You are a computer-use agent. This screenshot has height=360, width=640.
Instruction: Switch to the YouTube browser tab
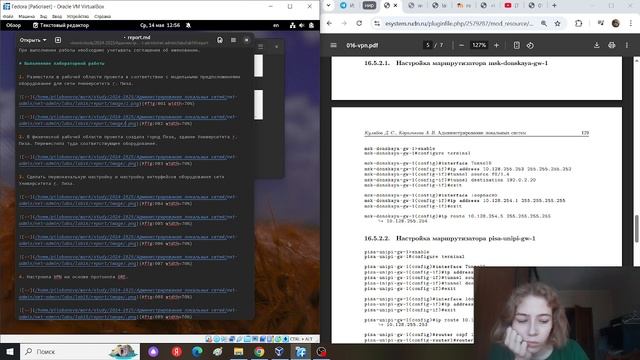[x=512, y=5]
